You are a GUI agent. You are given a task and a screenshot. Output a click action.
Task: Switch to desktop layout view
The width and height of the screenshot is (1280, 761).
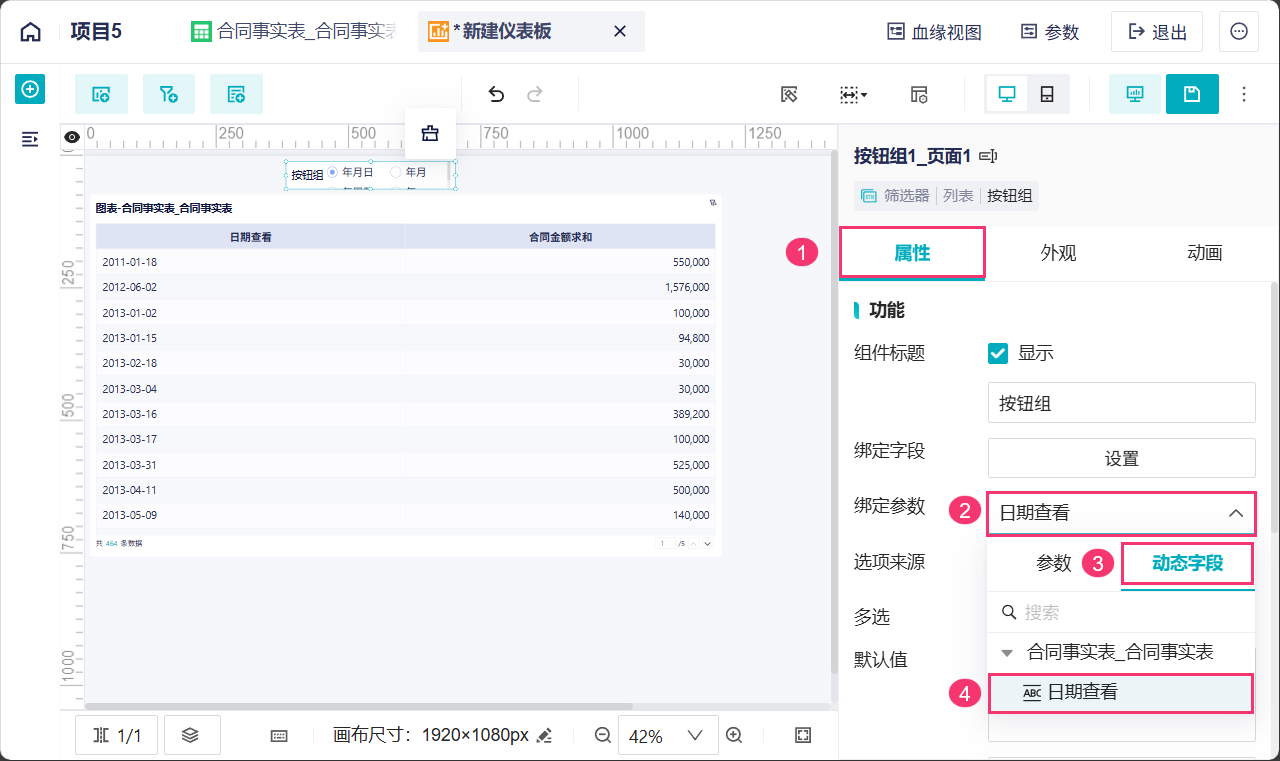[x=1007, y=94]
